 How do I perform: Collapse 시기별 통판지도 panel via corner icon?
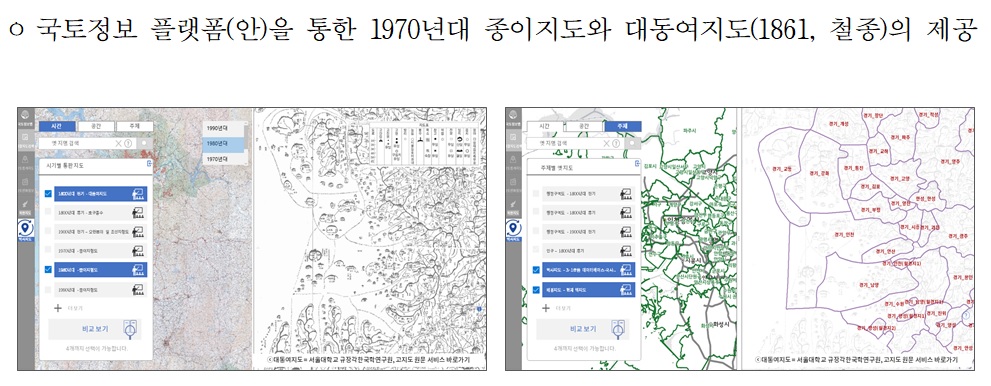click(x=149, y=164)
